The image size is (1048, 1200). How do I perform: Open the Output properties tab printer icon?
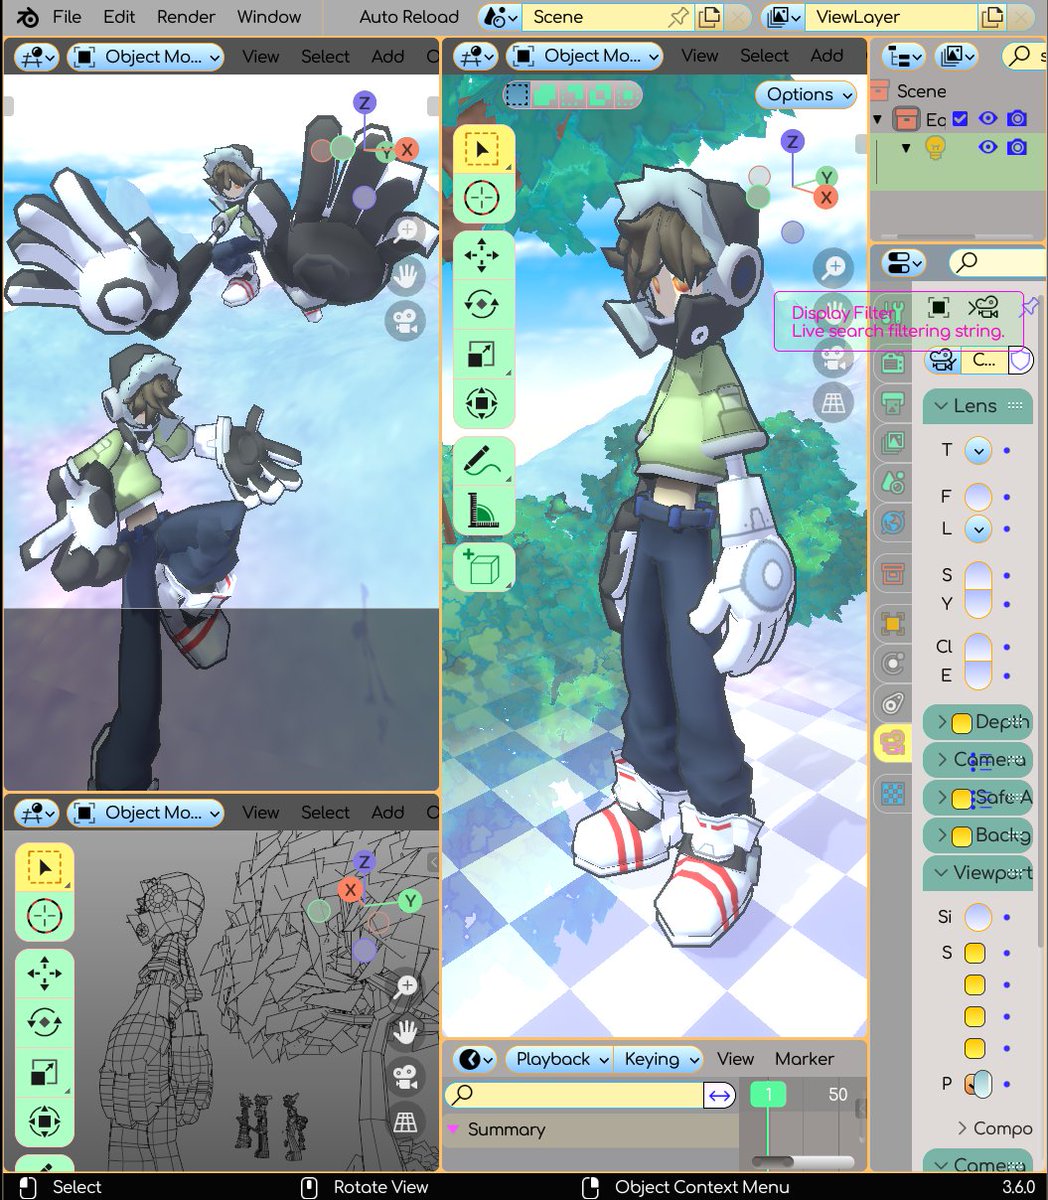[892, 402]
